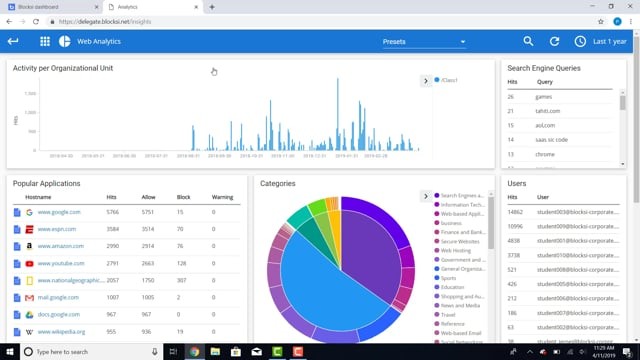This screenshot has height=360, width=640.
Task: Toggle the Information Tech category legend item
Action: [459, 205]
